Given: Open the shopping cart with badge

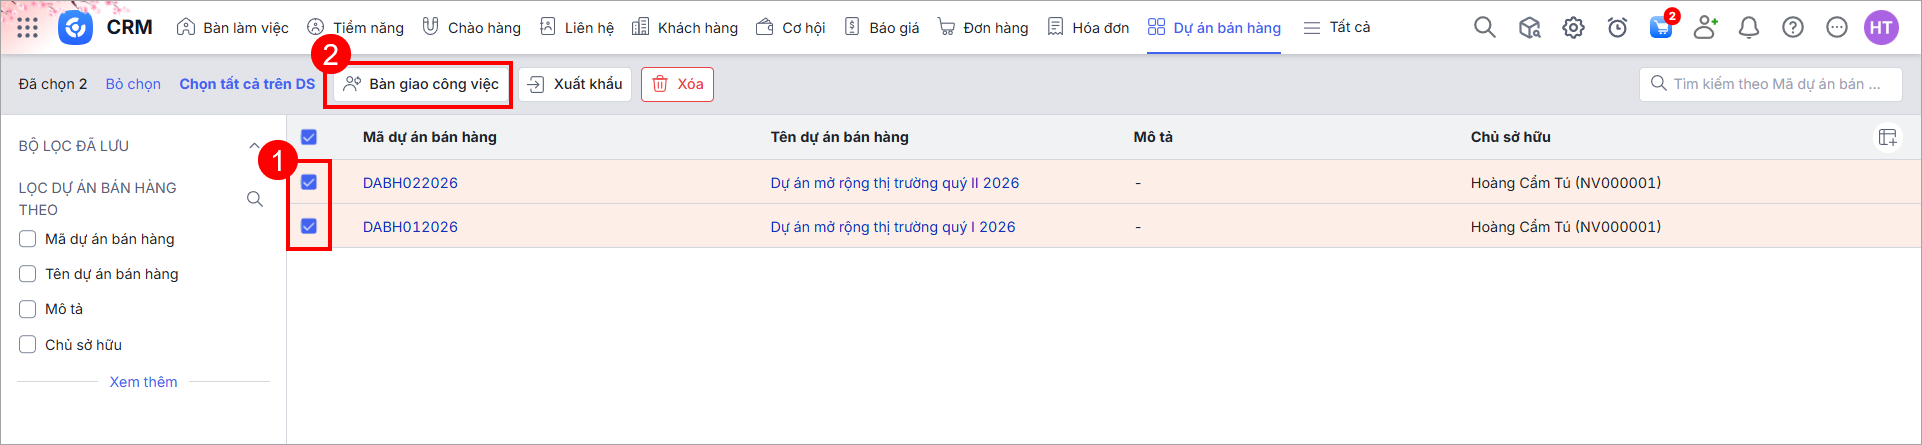Looking at the screenshot, I should point(1661,27).
